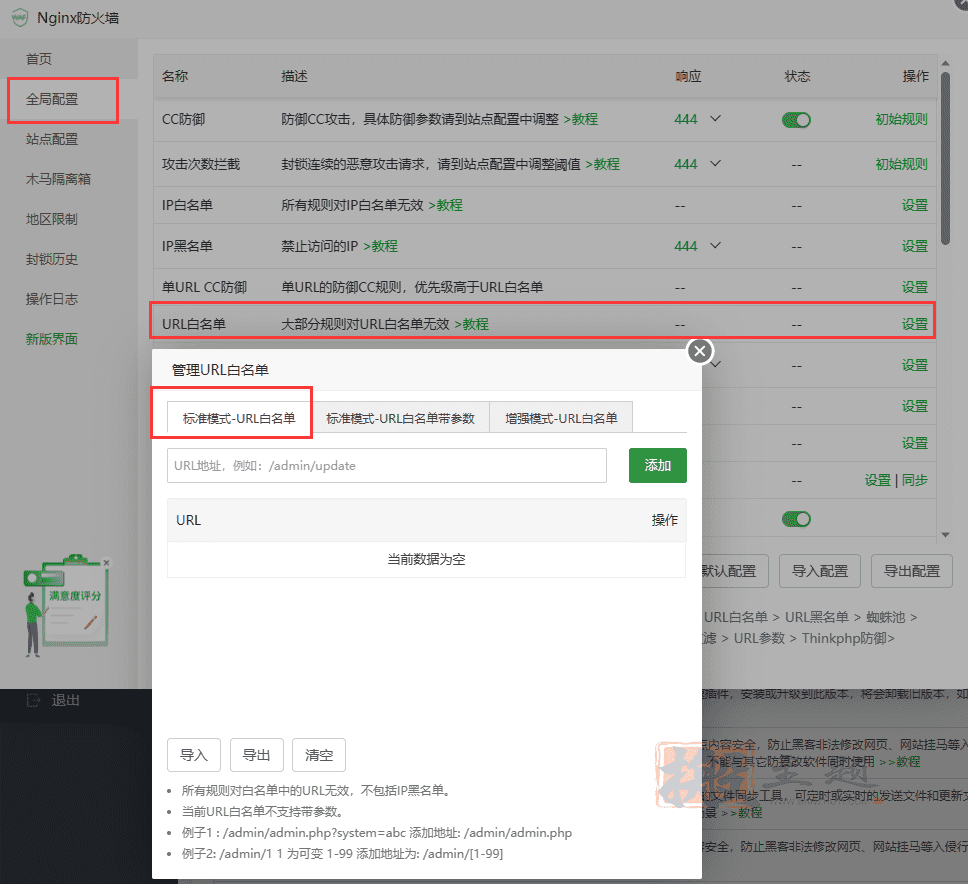Click the partially hidden 默认配置 button
This screenshot has height=884, width=968.
(x=735, y=571)
